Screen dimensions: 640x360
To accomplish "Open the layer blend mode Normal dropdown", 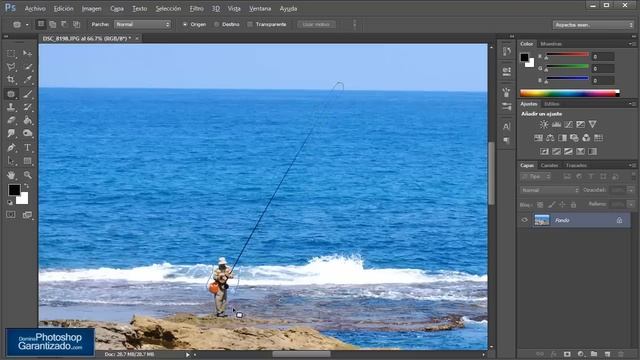I will coord(549,190).
